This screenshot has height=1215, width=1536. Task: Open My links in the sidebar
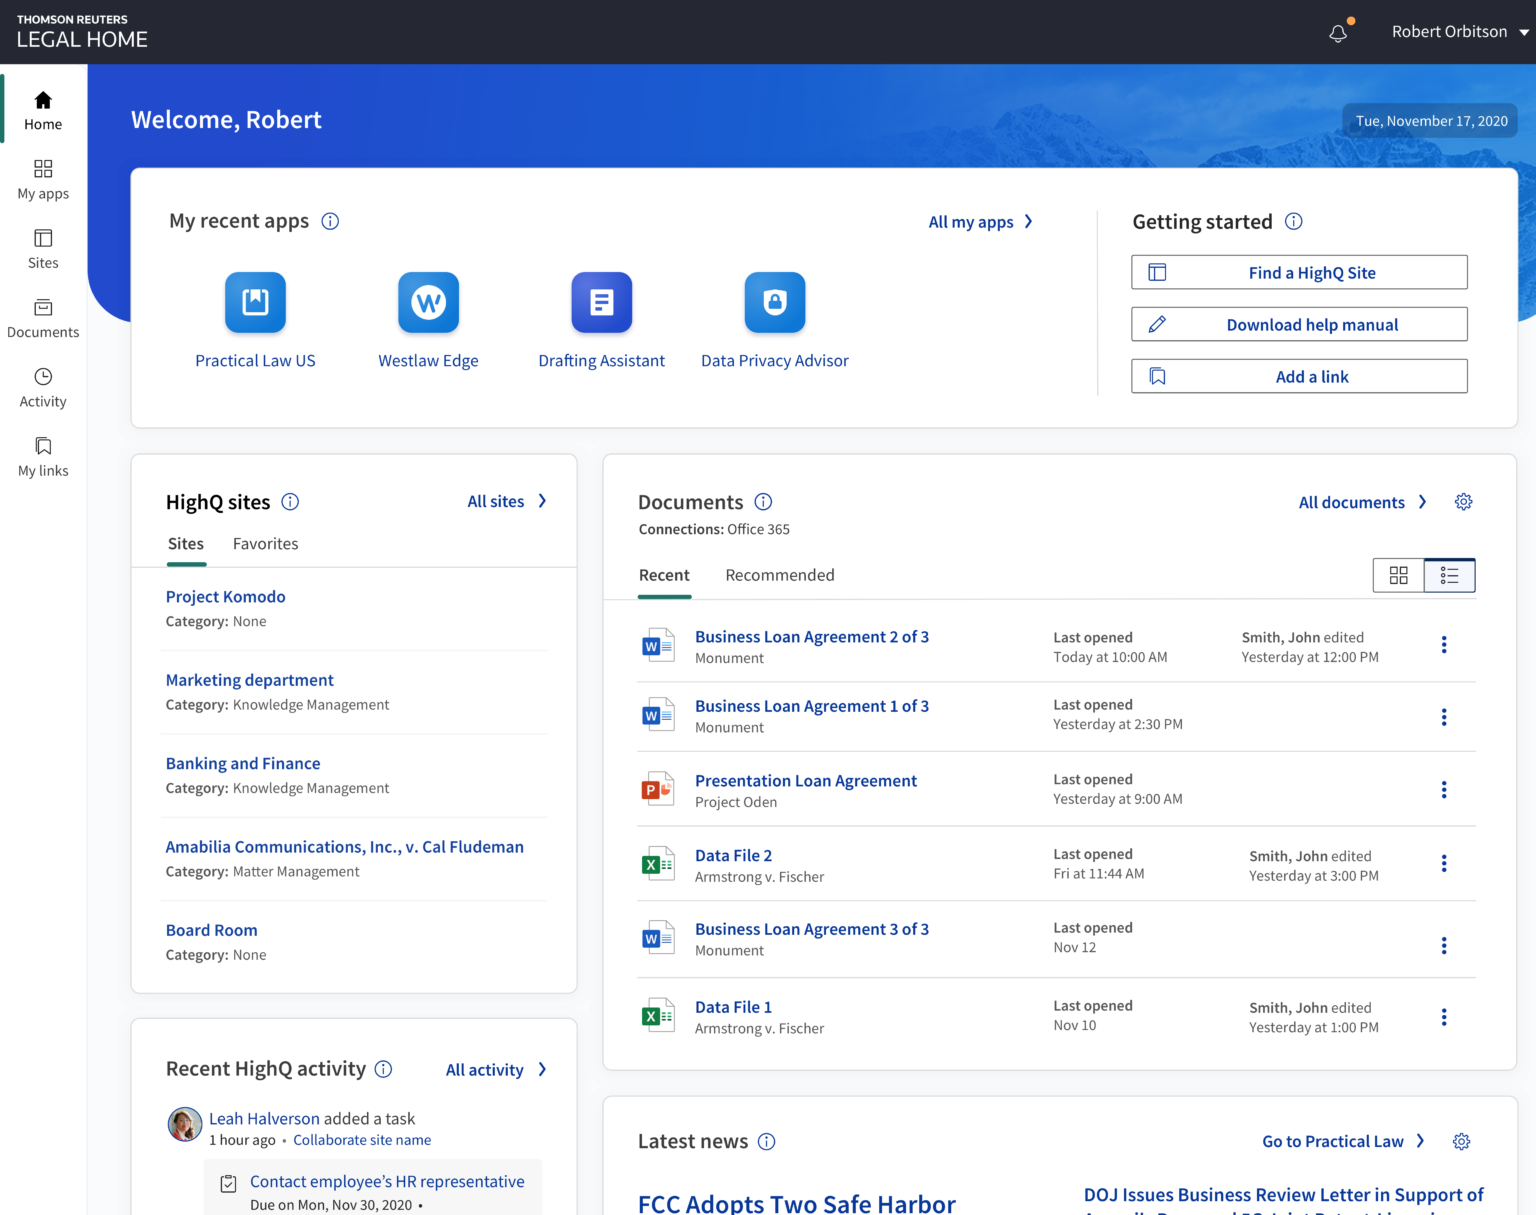click(43, 456)
